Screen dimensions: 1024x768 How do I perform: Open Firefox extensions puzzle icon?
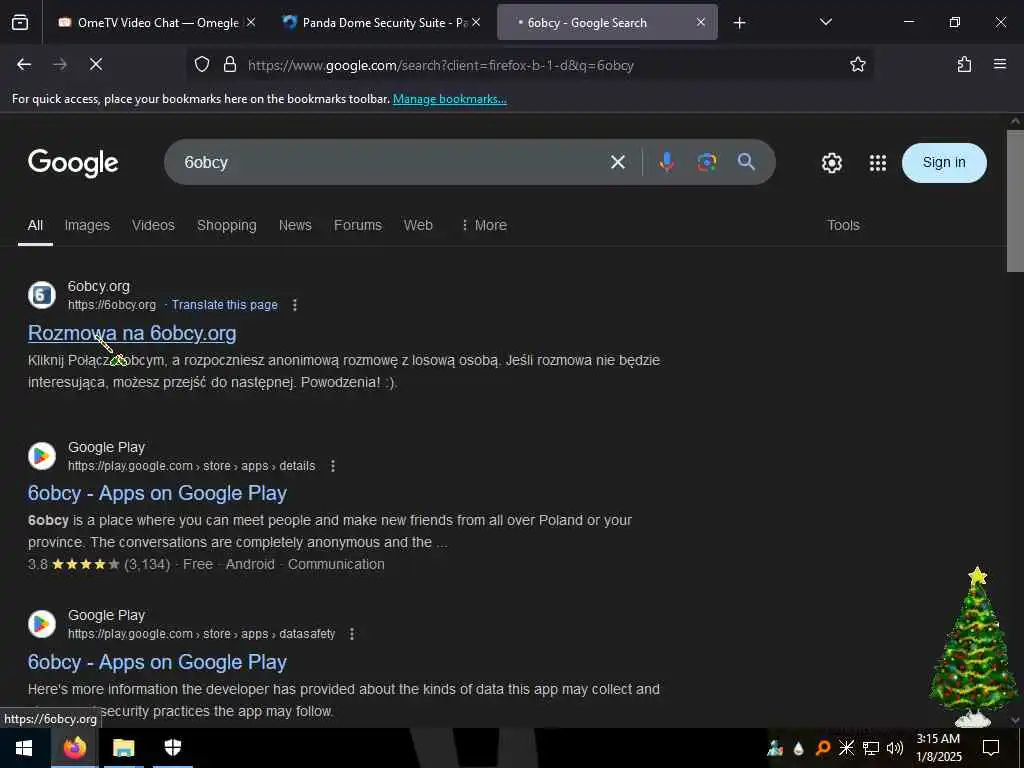[964, 64]
